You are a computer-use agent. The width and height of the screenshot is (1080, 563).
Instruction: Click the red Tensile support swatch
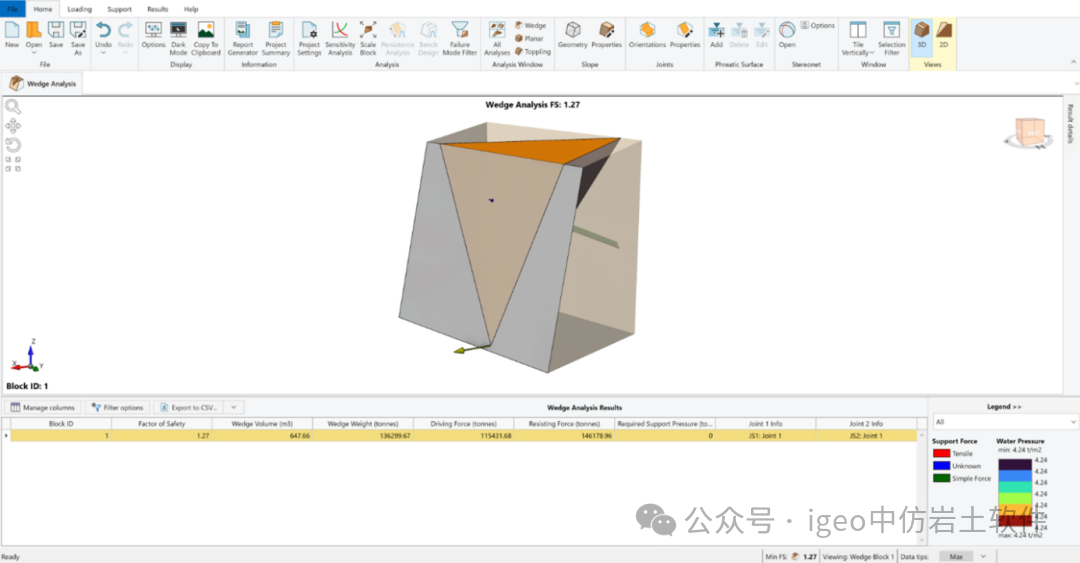(942, 453)
